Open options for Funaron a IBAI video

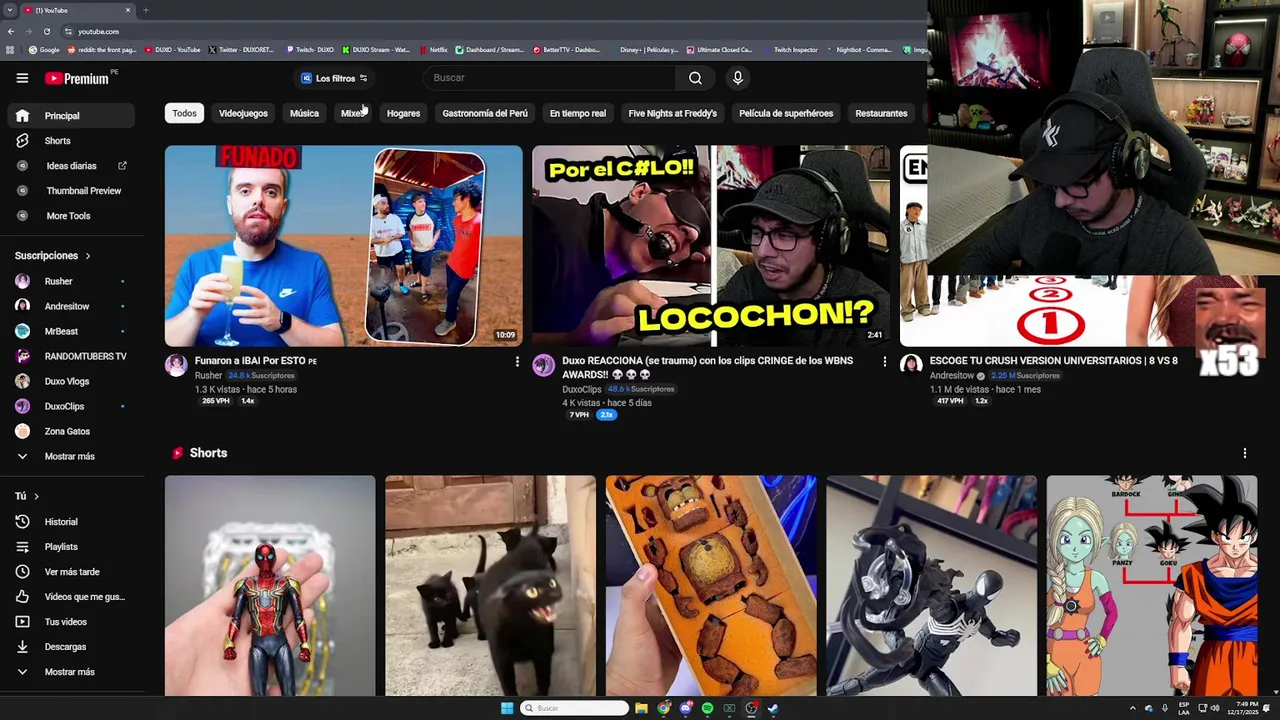(x=517, y=362)
